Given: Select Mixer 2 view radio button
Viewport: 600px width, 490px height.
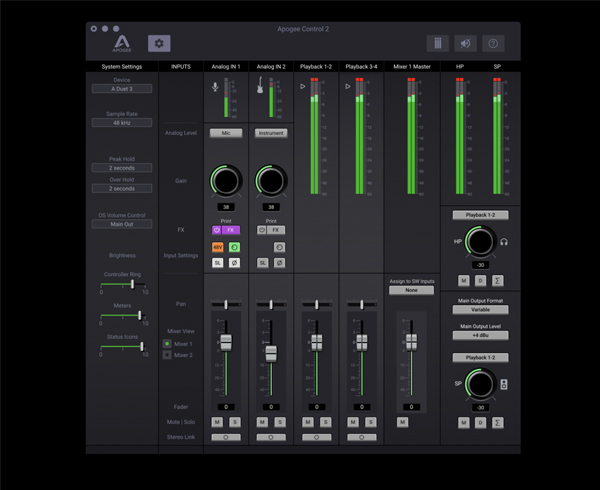Looking at the screenshot, I should tap(167, 355).
